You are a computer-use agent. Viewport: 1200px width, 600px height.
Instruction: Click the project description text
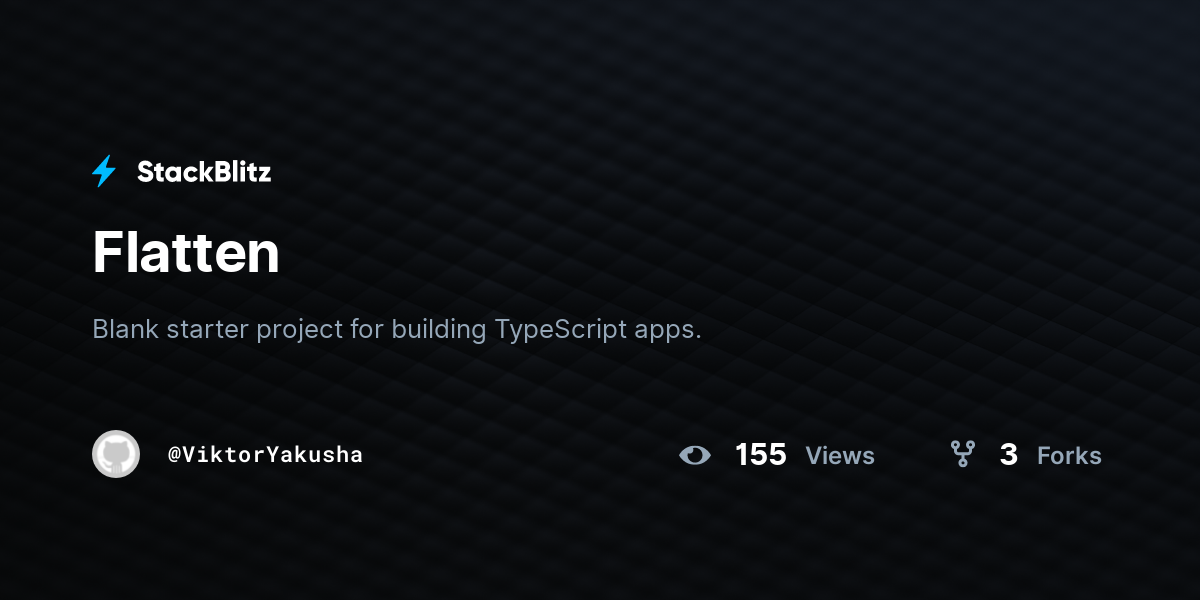pyautogui.click(x=397, y=329)
